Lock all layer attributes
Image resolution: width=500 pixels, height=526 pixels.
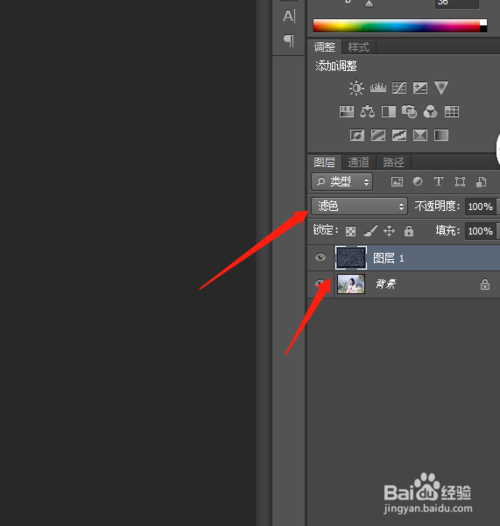[x=409, y=231]
